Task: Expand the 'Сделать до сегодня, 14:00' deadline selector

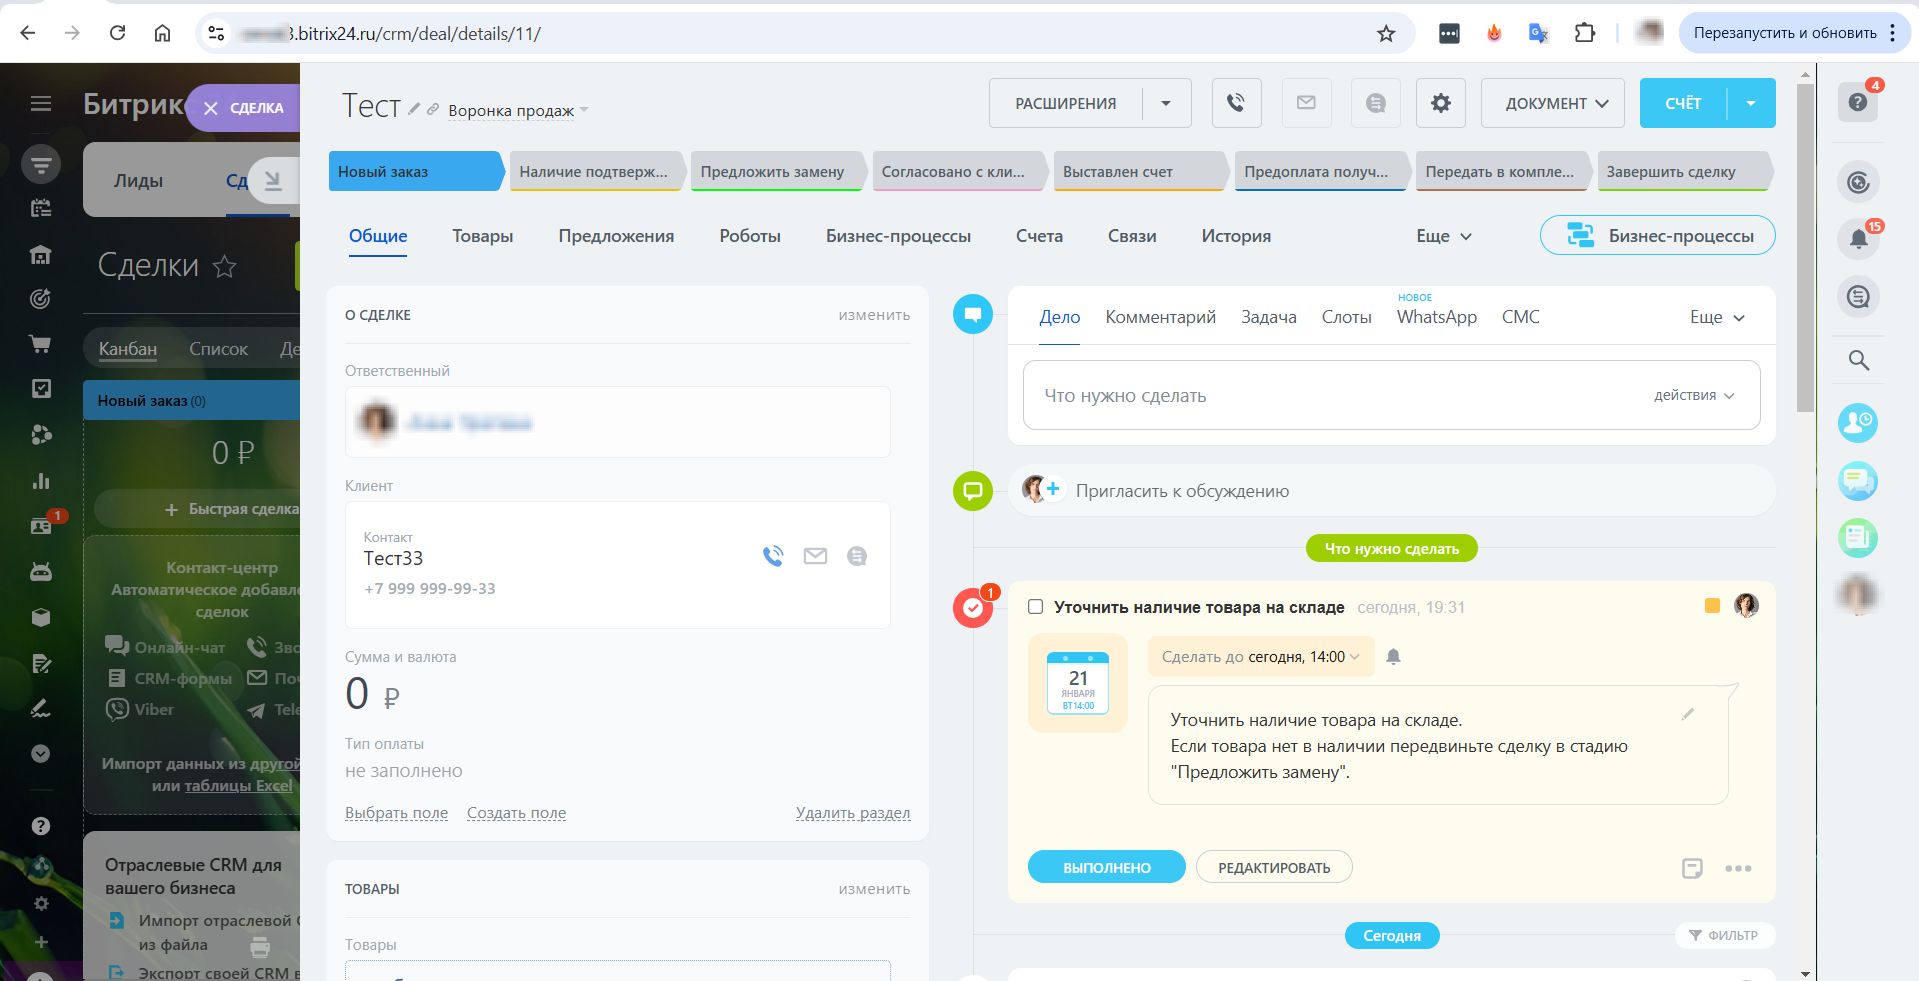Action: tap(1260, 657)
